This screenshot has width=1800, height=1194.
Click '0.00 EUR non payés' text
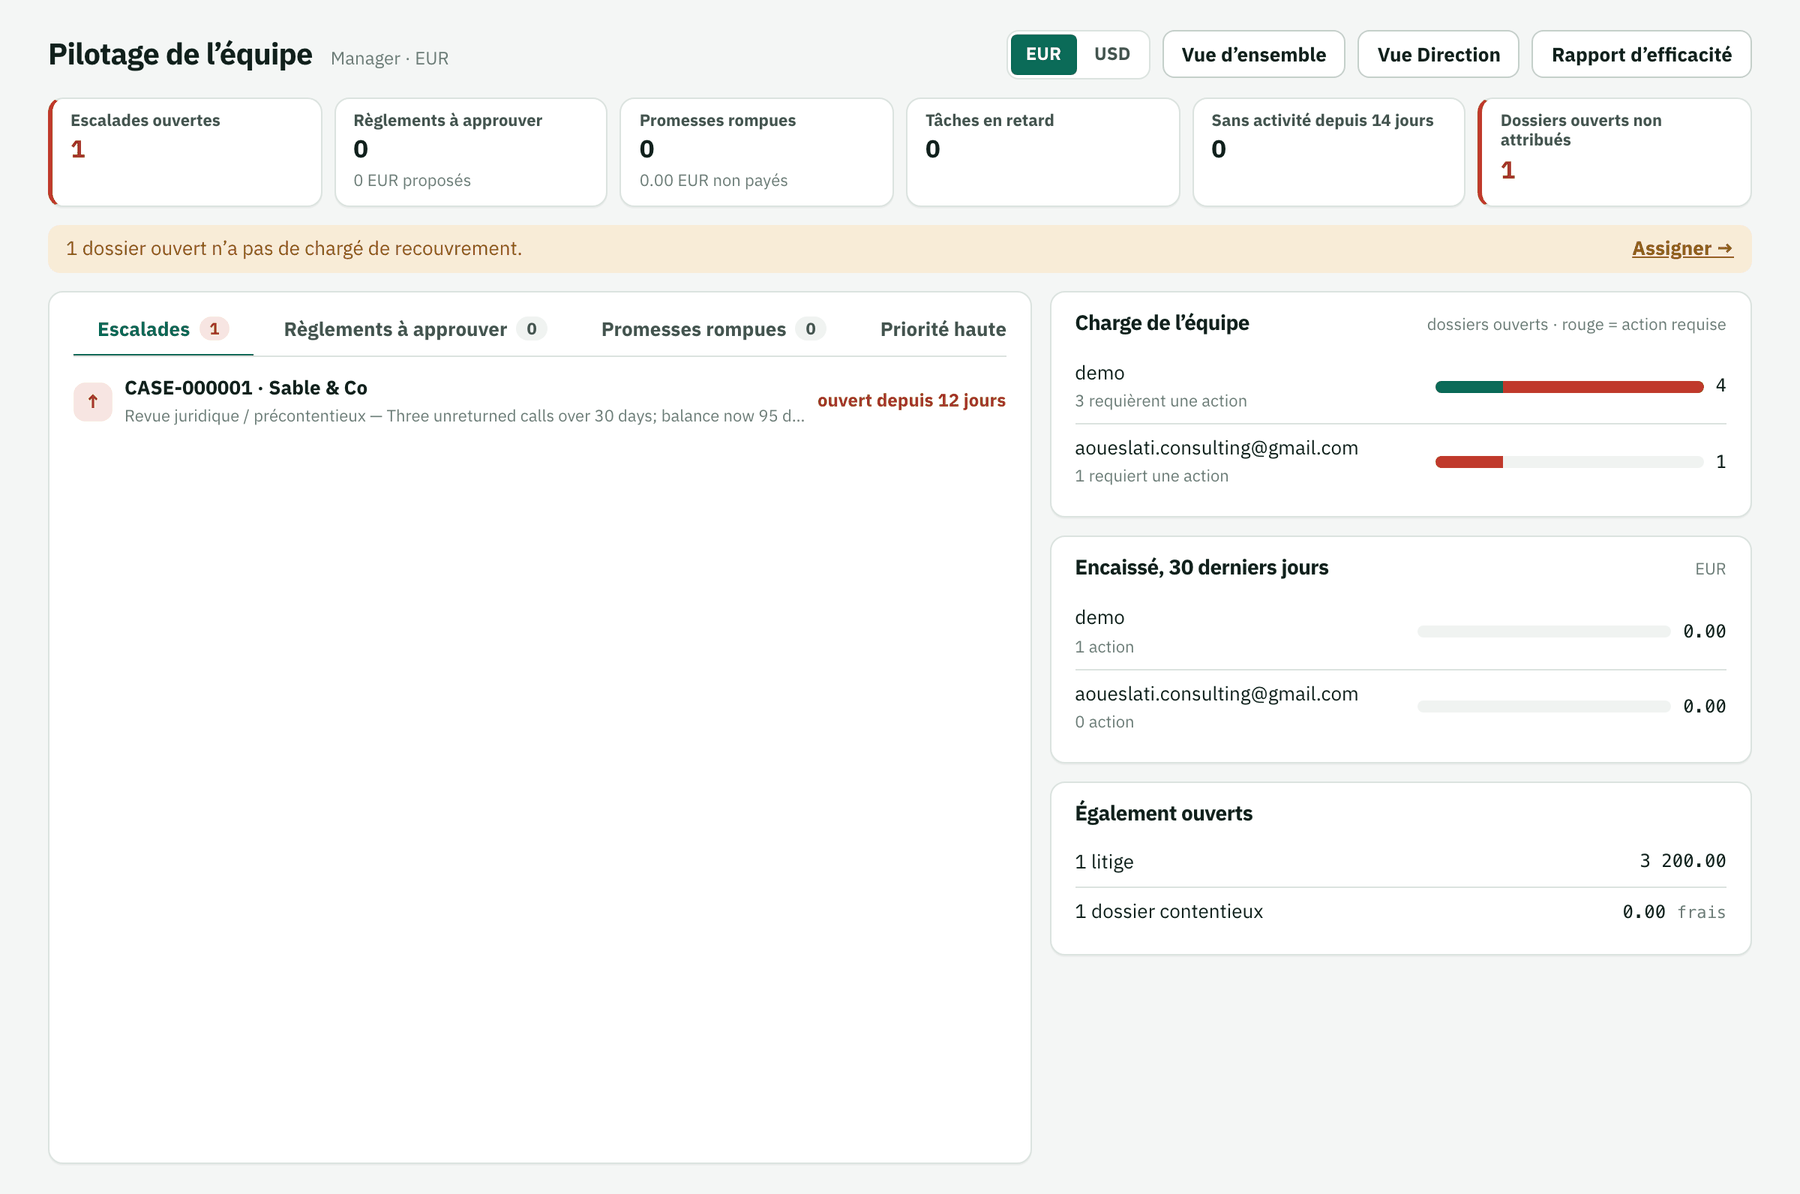tap(714, 181)
